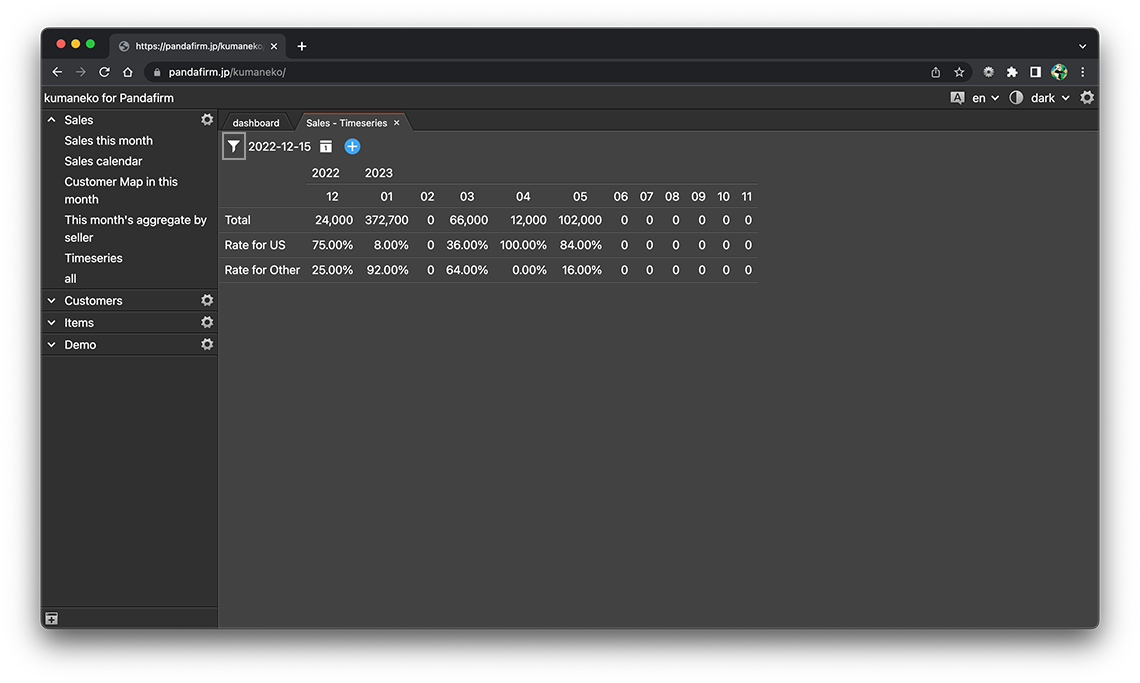Switch to the dashboard tab
Screen dimensions: 1140x683
tap(256, 123)
